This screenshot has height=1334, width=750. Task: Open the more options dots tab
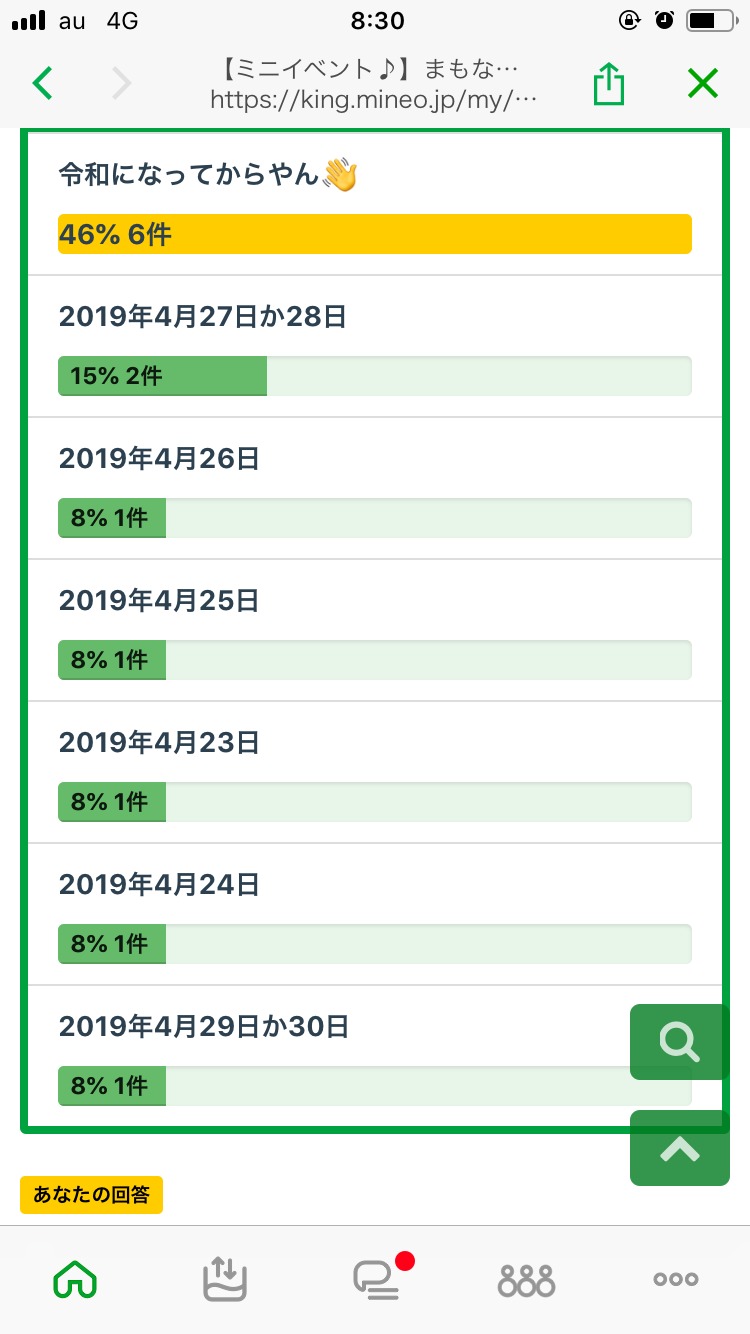point(676,1279)
